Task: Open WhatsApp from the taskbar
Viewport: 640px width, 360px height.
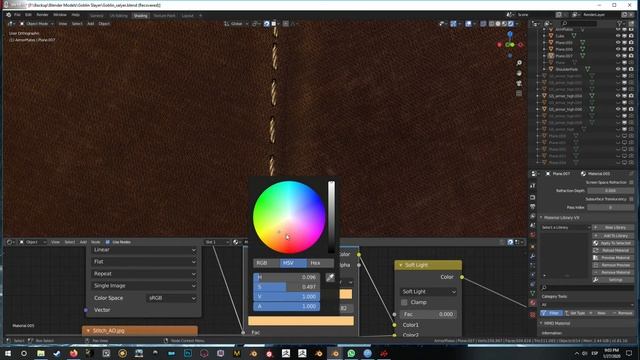Action: point(351,353)
